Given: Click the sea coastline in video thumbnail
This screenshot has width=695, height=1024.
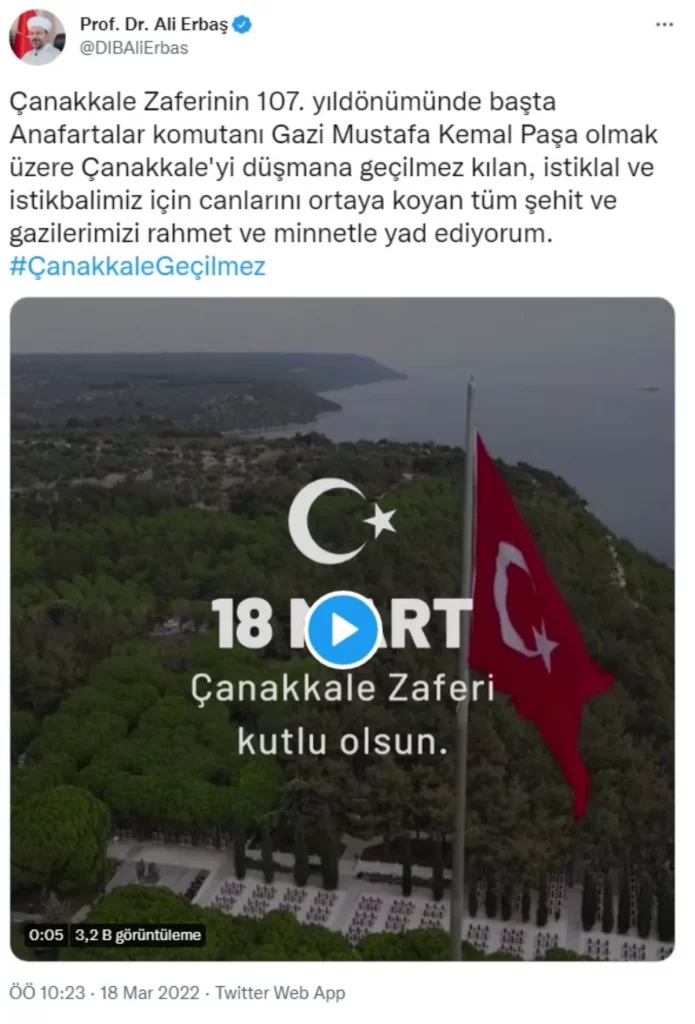Looking at the screenshot, I should click(366, 405).
